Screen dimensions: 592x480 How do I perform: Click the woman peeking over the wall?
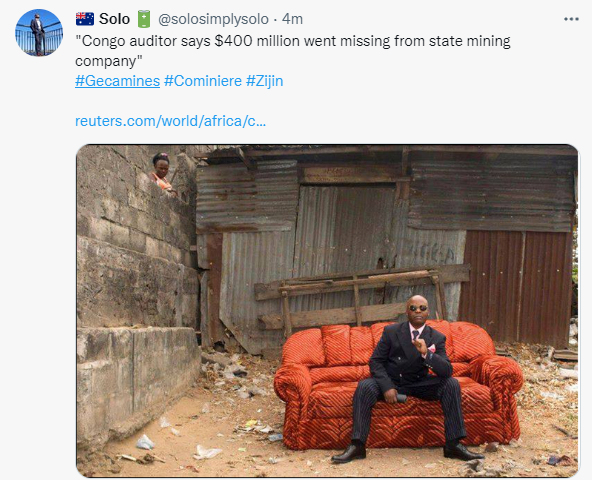[162, 173]
